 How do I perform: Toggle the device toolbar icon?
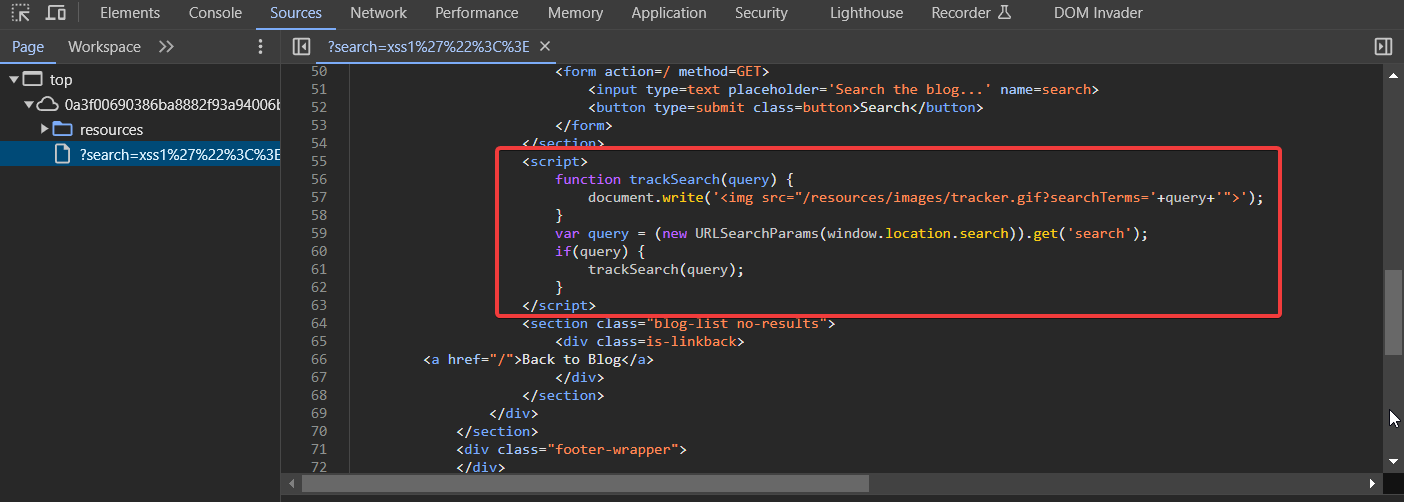[x=56, y=13]
